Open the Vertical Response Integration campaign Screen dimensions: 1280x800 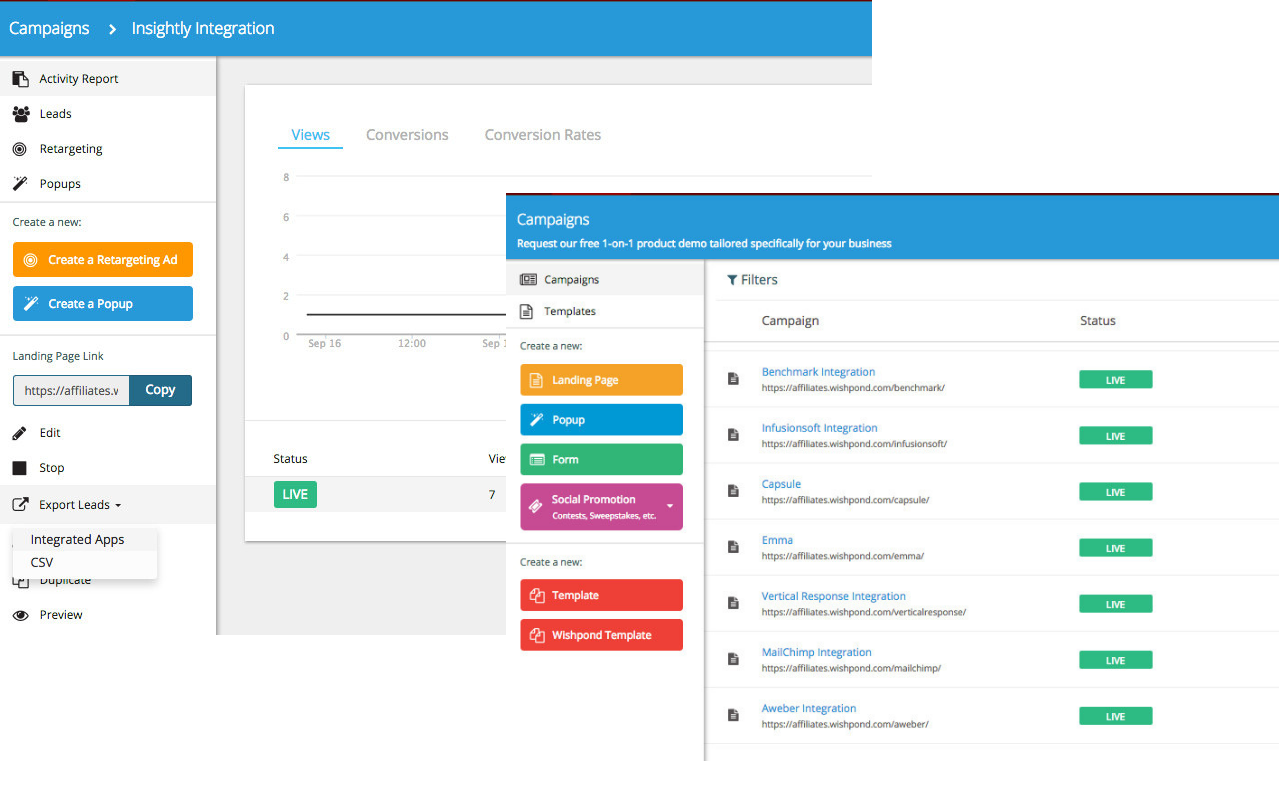point(833,596)
